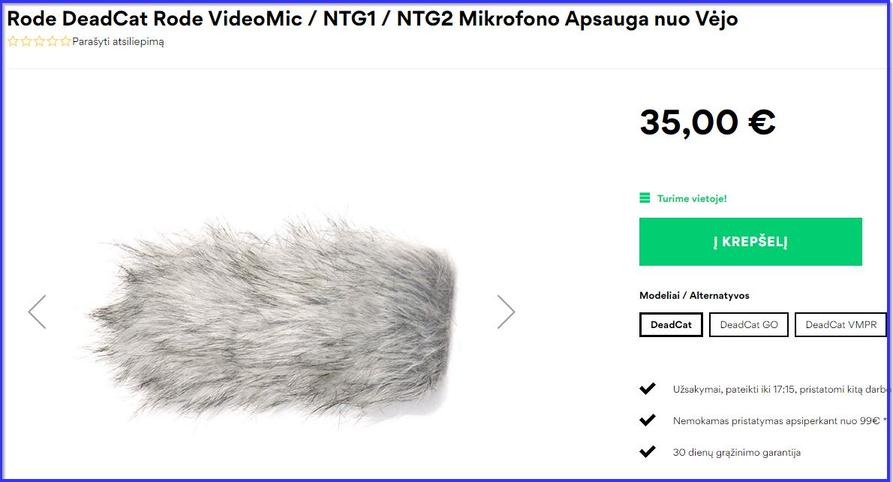Screen dimensions: 893x482
Task: Click the fifth rating star
Action: [x=65, y=41]
